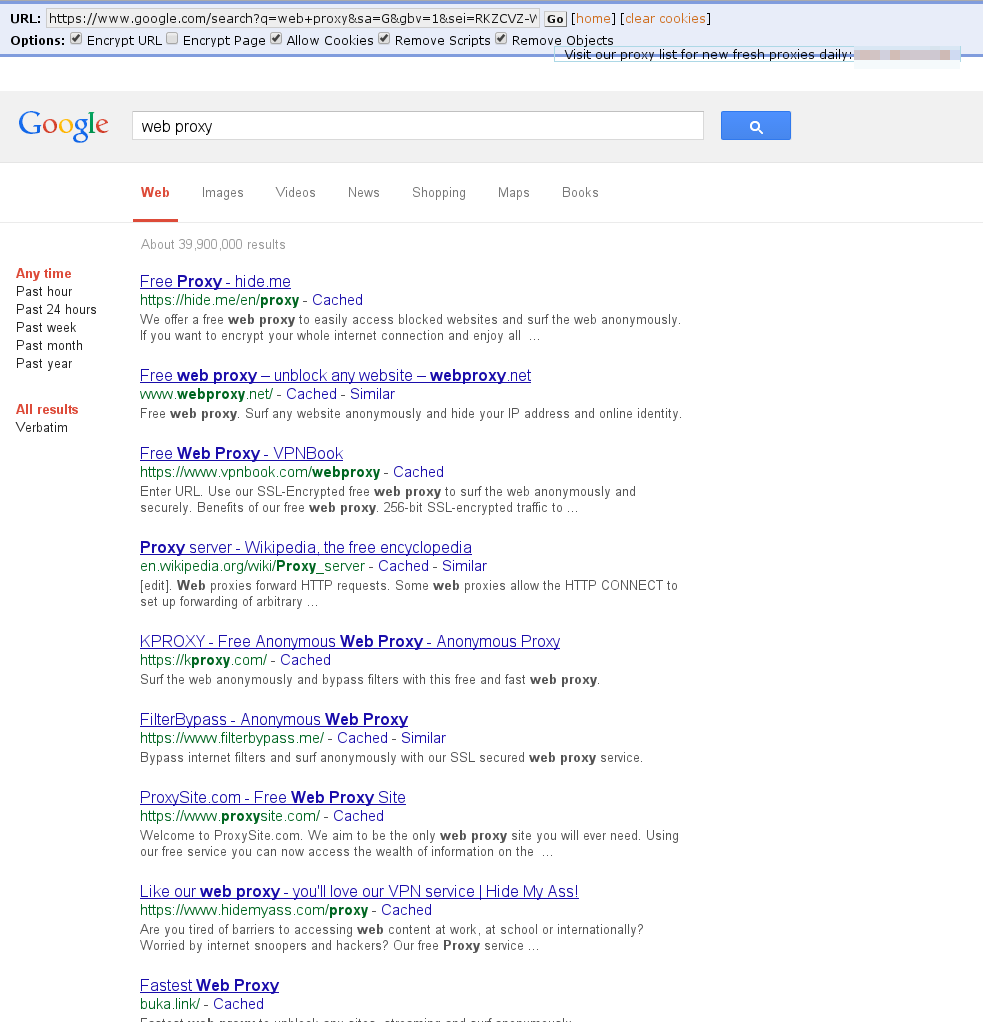Focus the Google search box
Viewport: 983px width, 1022px height.
[x=418, y=126]
